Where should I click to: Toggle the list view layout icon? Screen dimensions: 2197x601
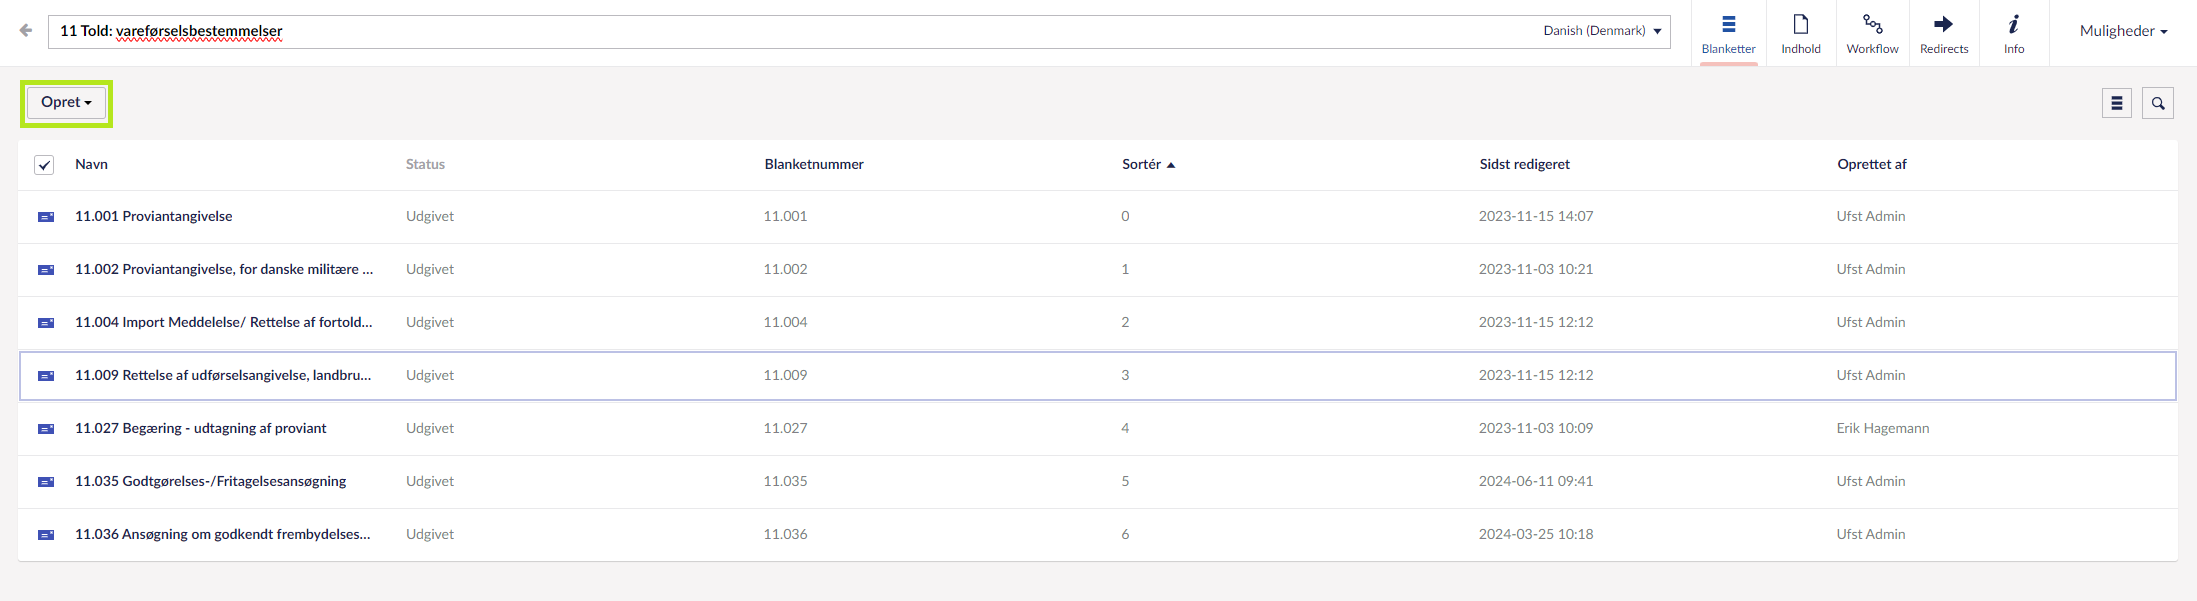(x=2116, y=103)
